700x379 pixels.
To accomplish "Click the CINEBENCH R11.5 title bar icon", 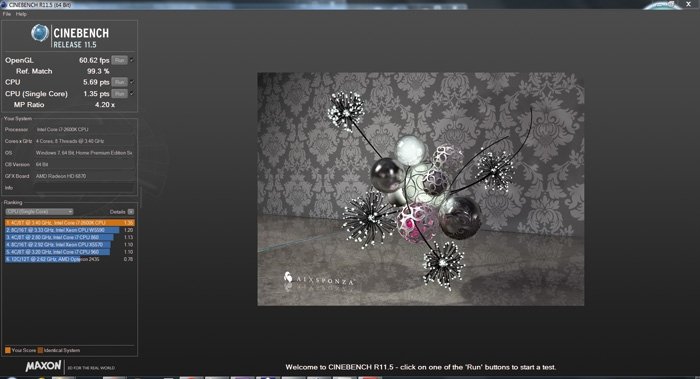I will coord(4,4).
